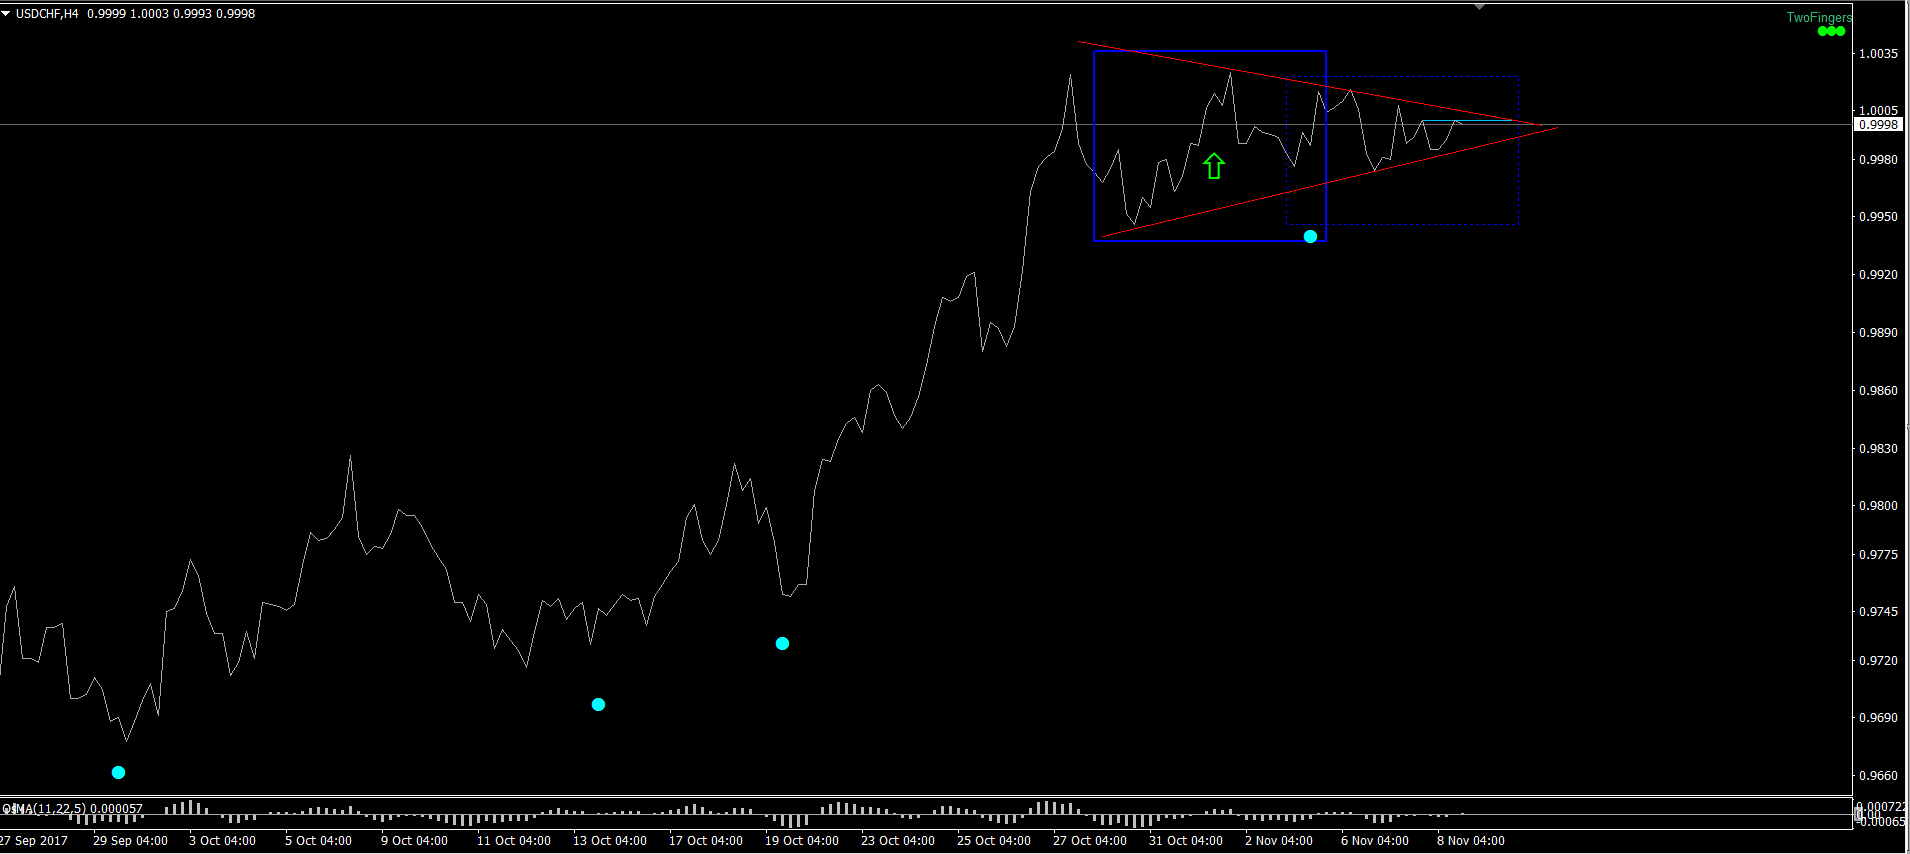Click the OsMA(11,22,5) indicator label
The image size is (1910, 854).
coord(73,808)
